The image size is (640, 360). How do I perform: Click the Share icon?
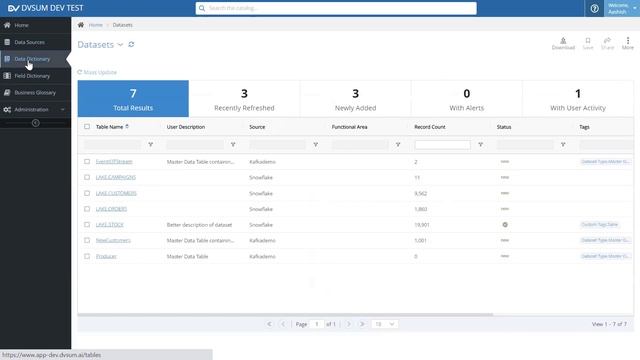pos(607,43)
